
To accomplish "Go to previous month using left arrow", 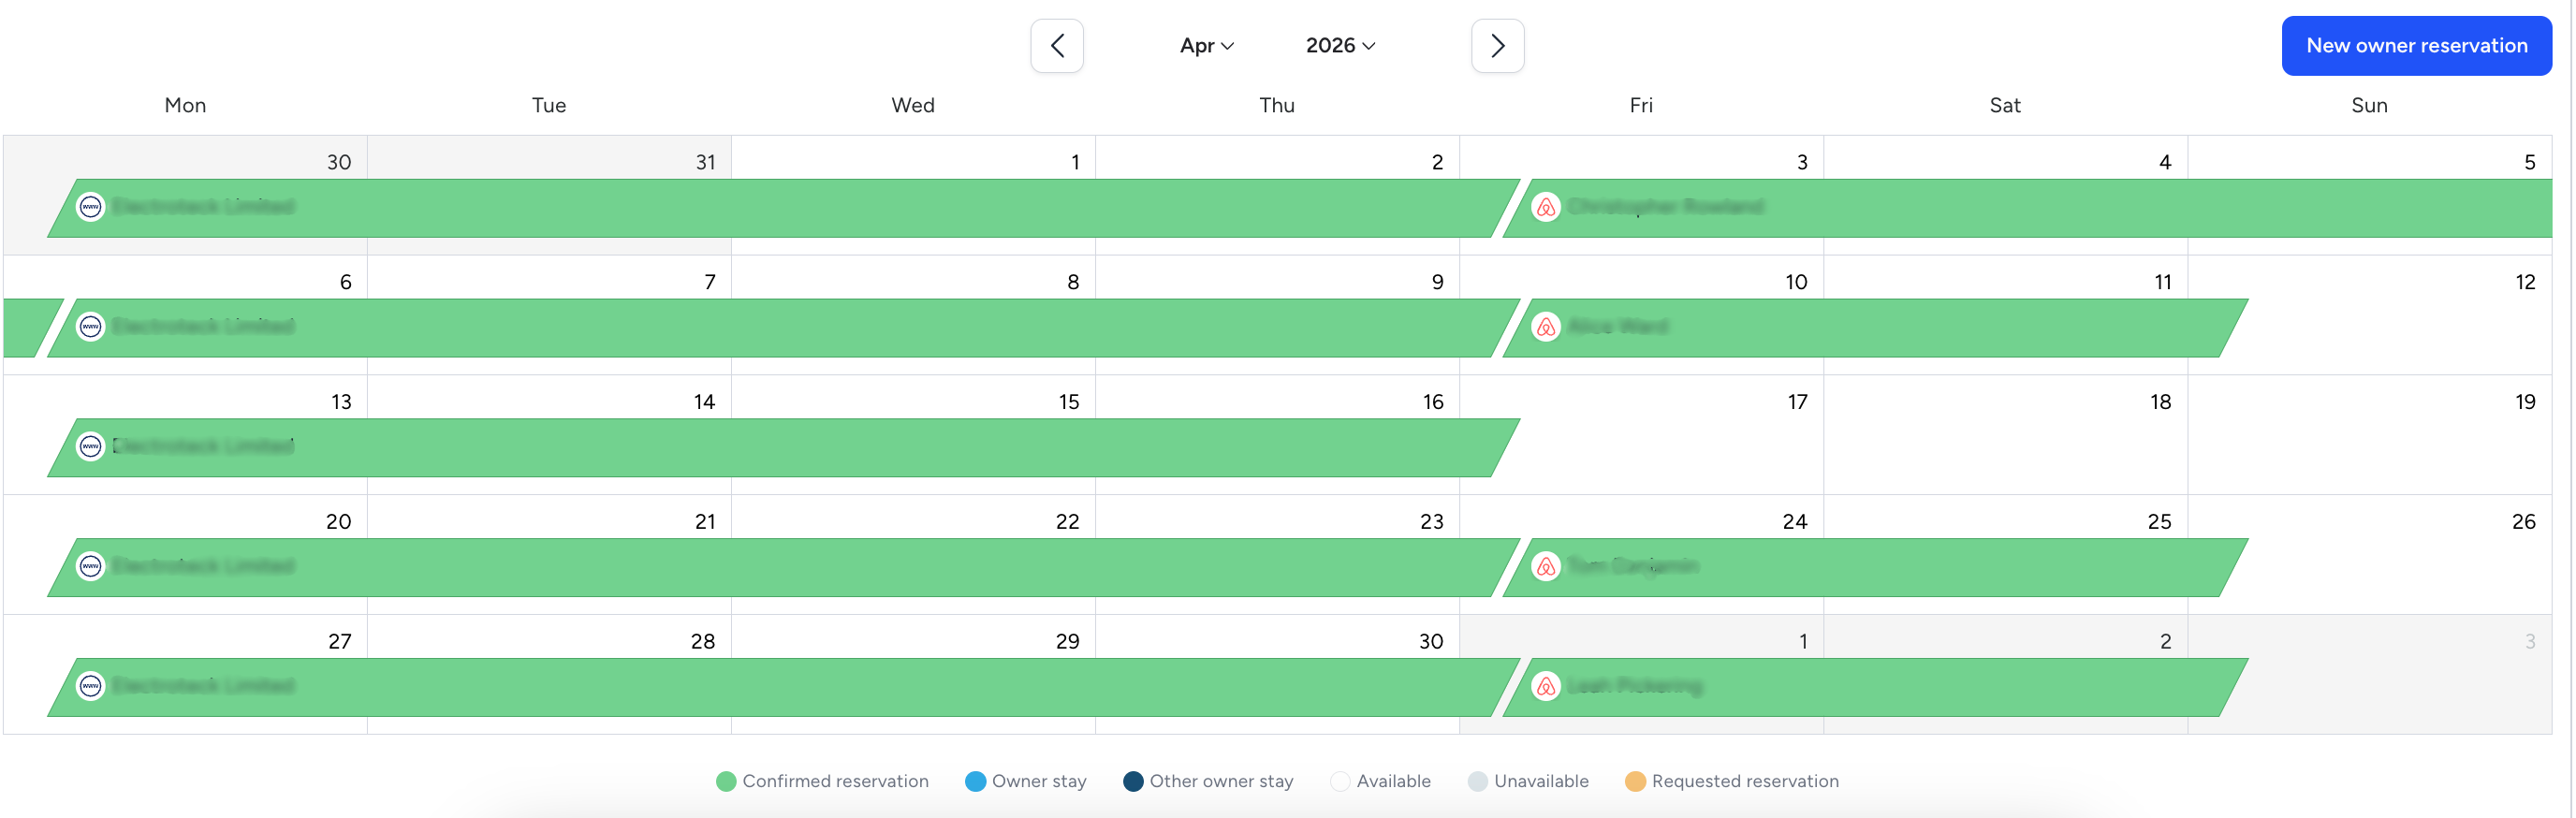I will (x=1056, y=46).
